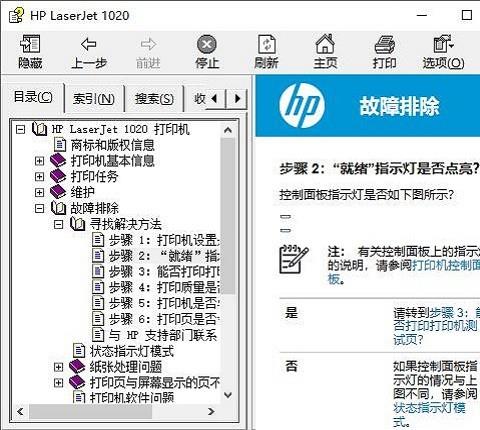
Task: Click the tree's vertical scrollbar up arrow
Action: click(x=228, y=130)
